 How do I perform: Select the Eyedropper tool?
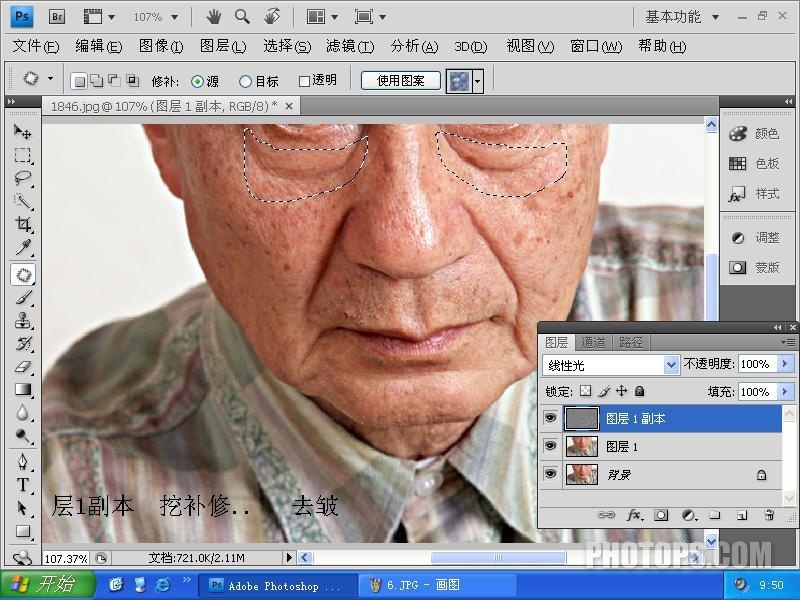click(x=22, y=247)
